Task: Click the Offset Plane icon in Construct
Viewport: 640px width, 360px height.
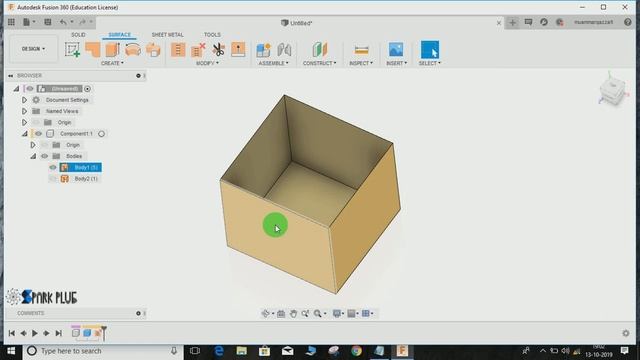Action: tap(320, 50)
